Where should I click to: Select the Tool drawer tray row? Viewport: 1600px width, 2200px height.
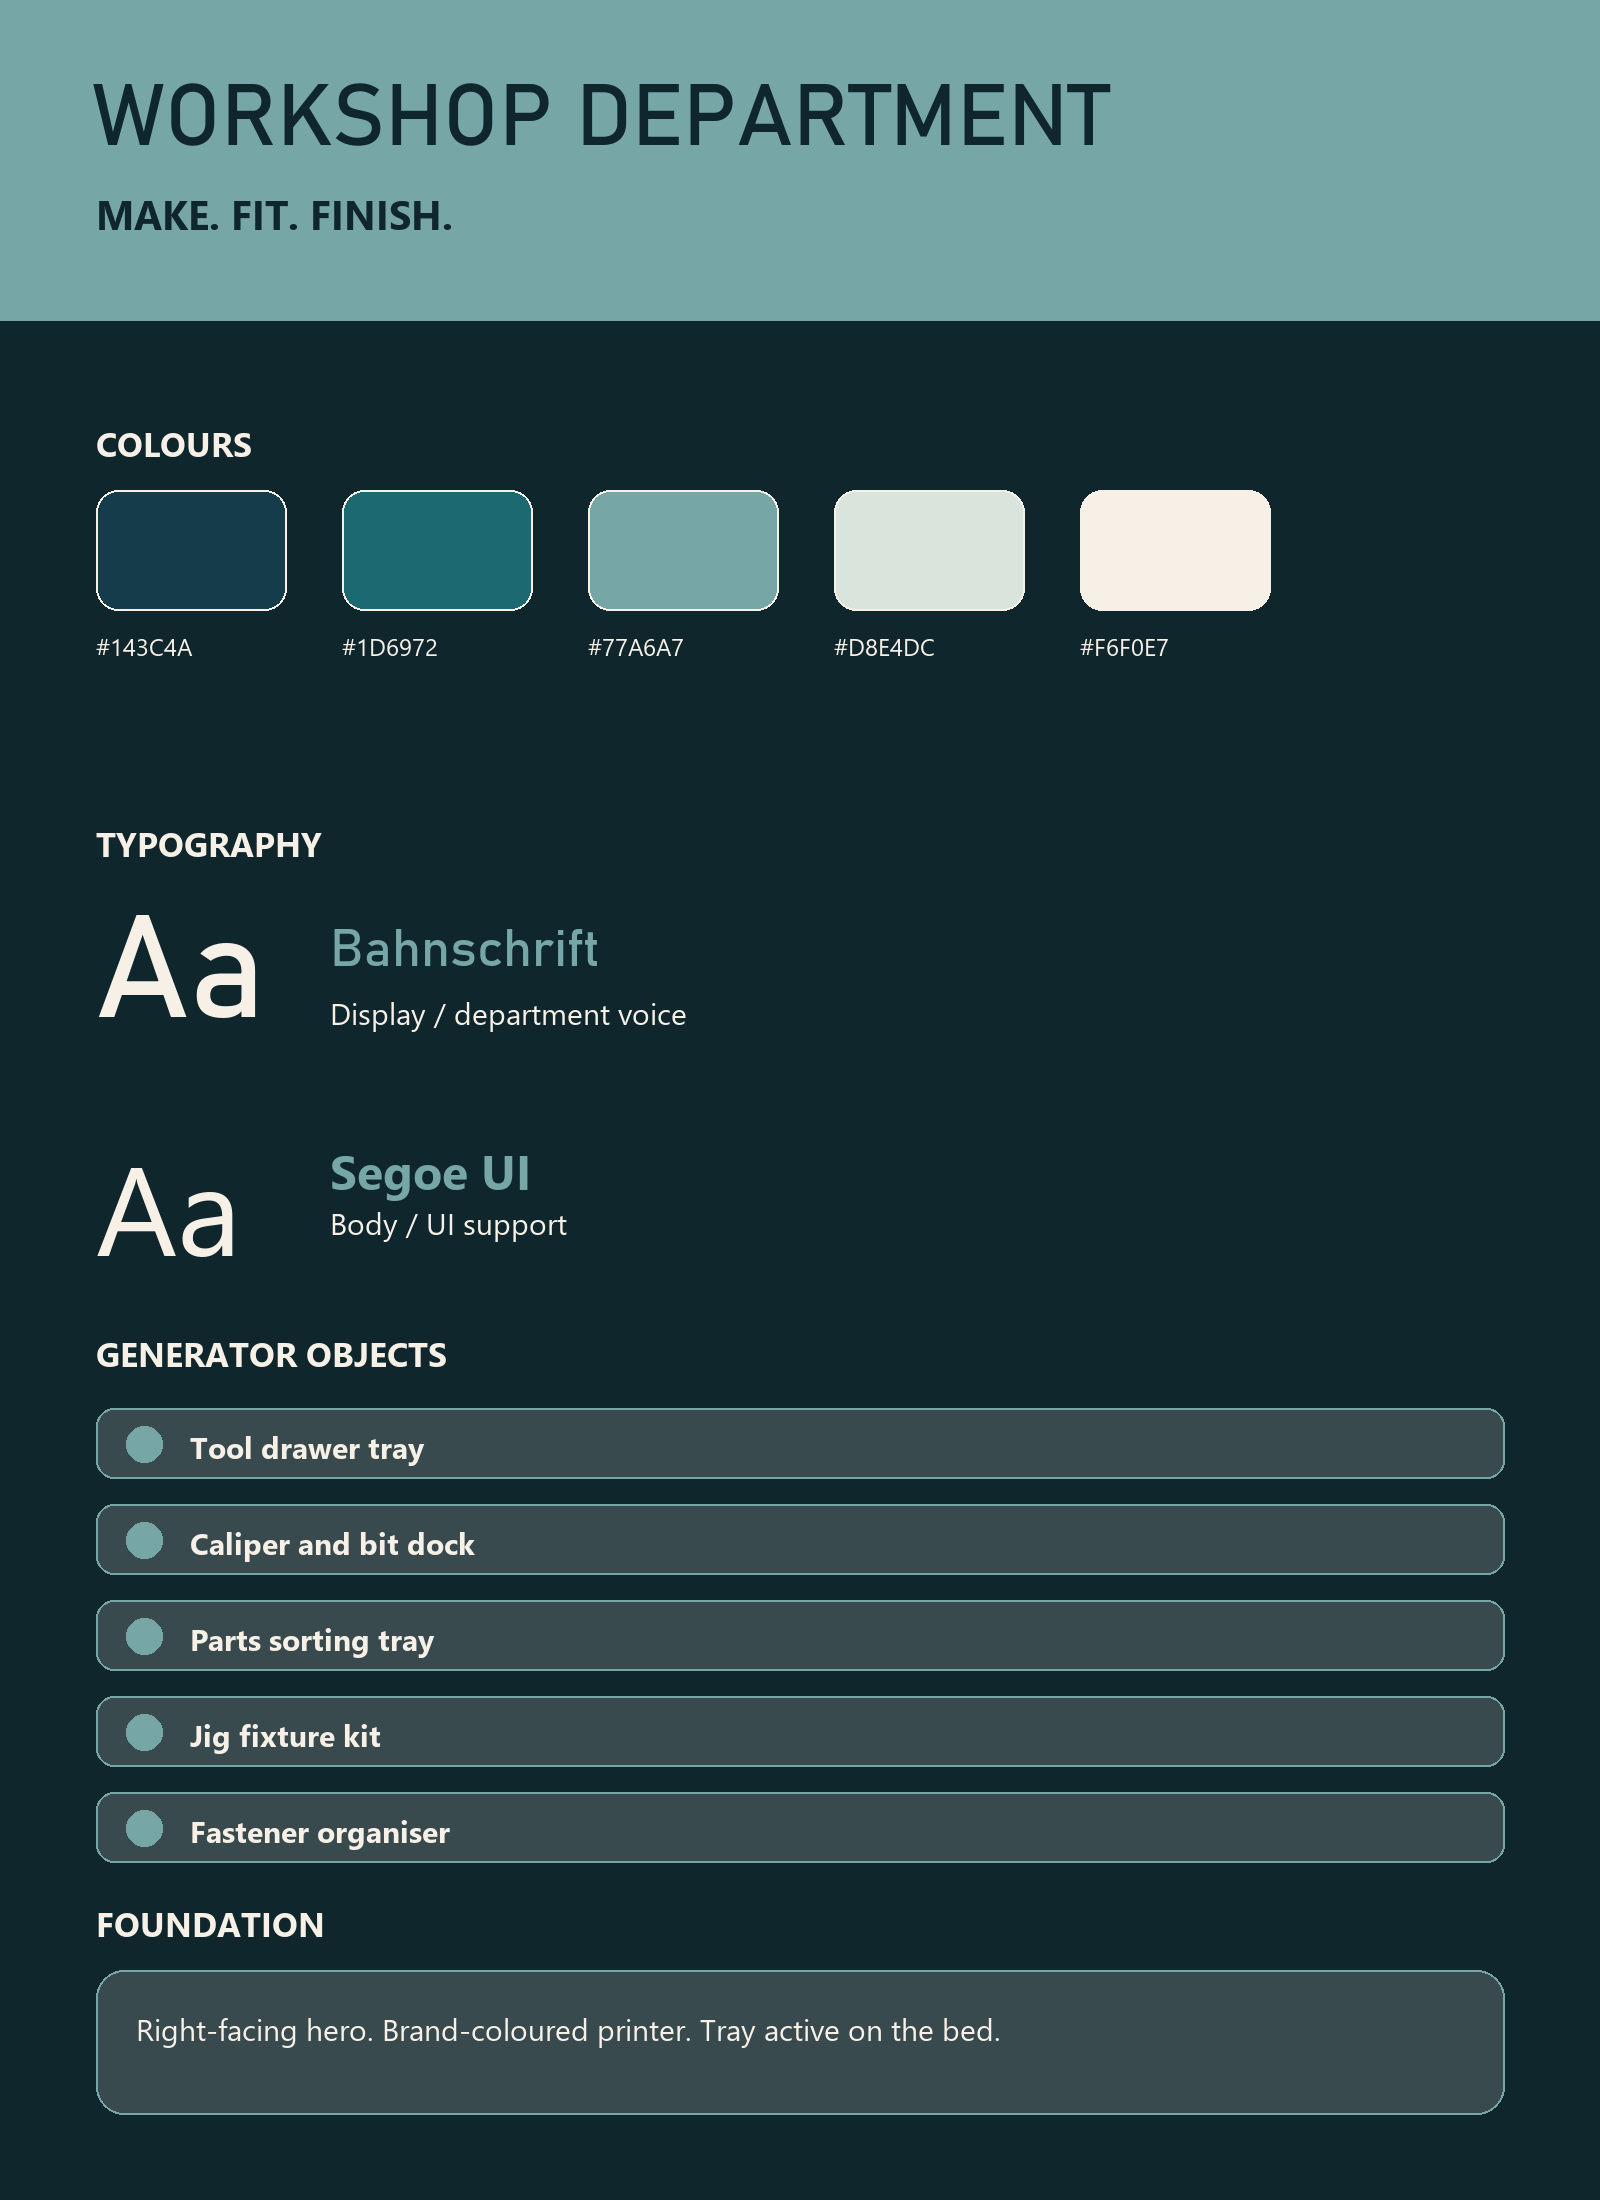tap(800, 1443)
